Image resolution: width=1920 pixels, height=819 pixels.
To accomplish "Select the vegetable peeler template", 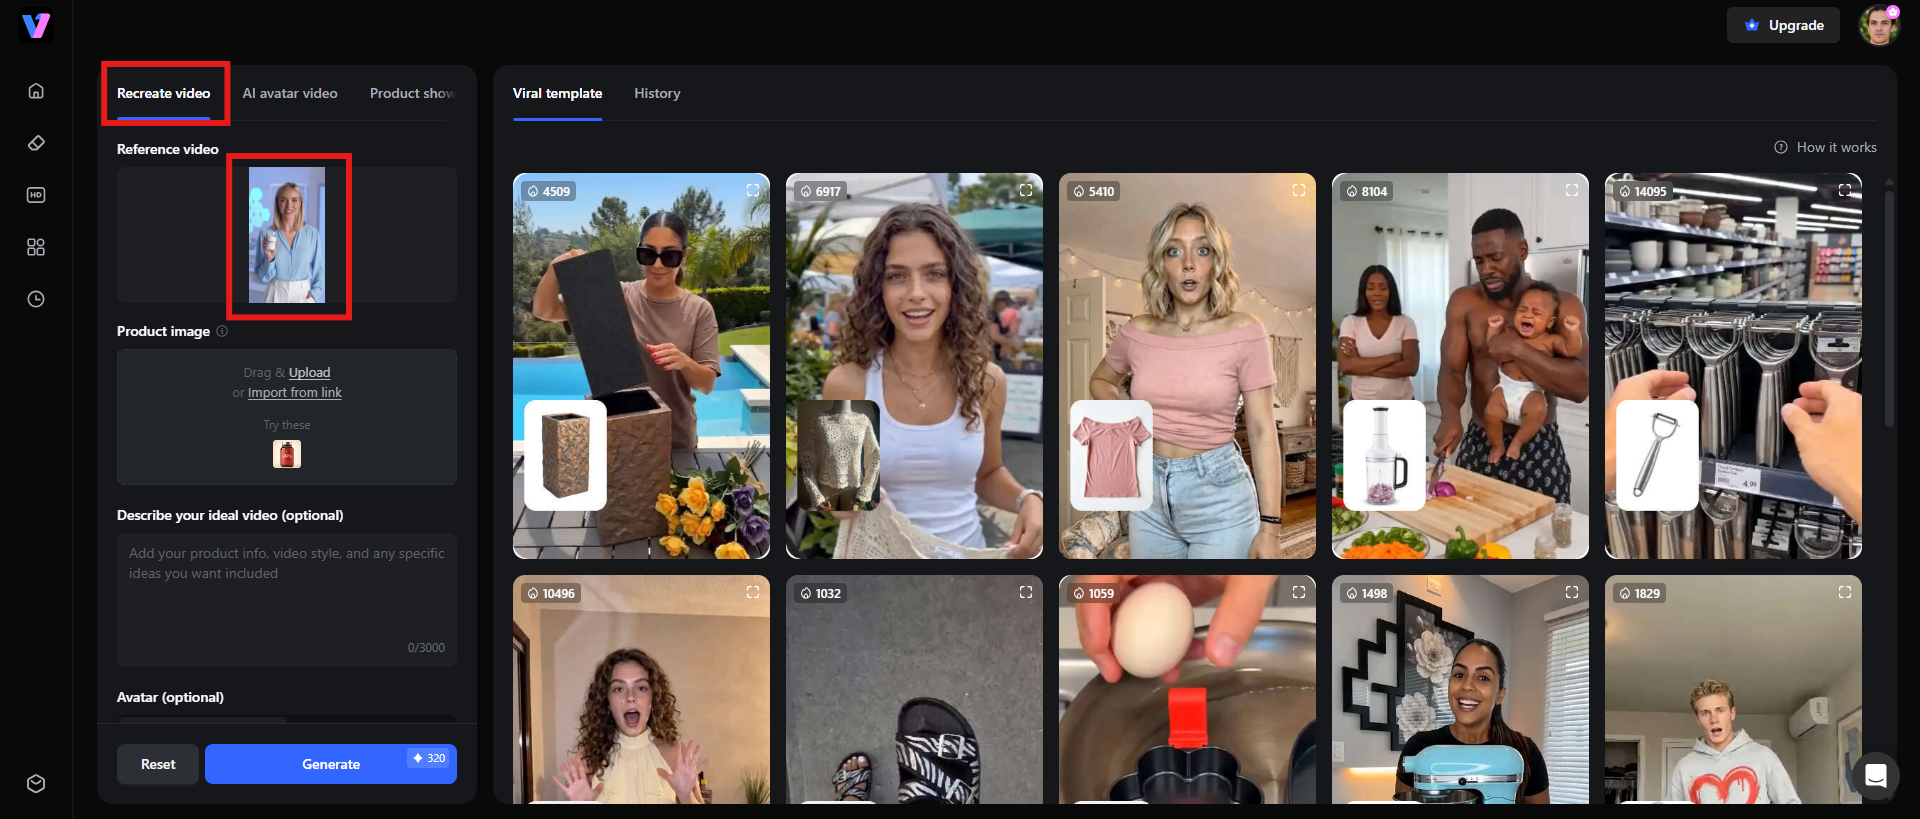I will [x=1733, y=366].
